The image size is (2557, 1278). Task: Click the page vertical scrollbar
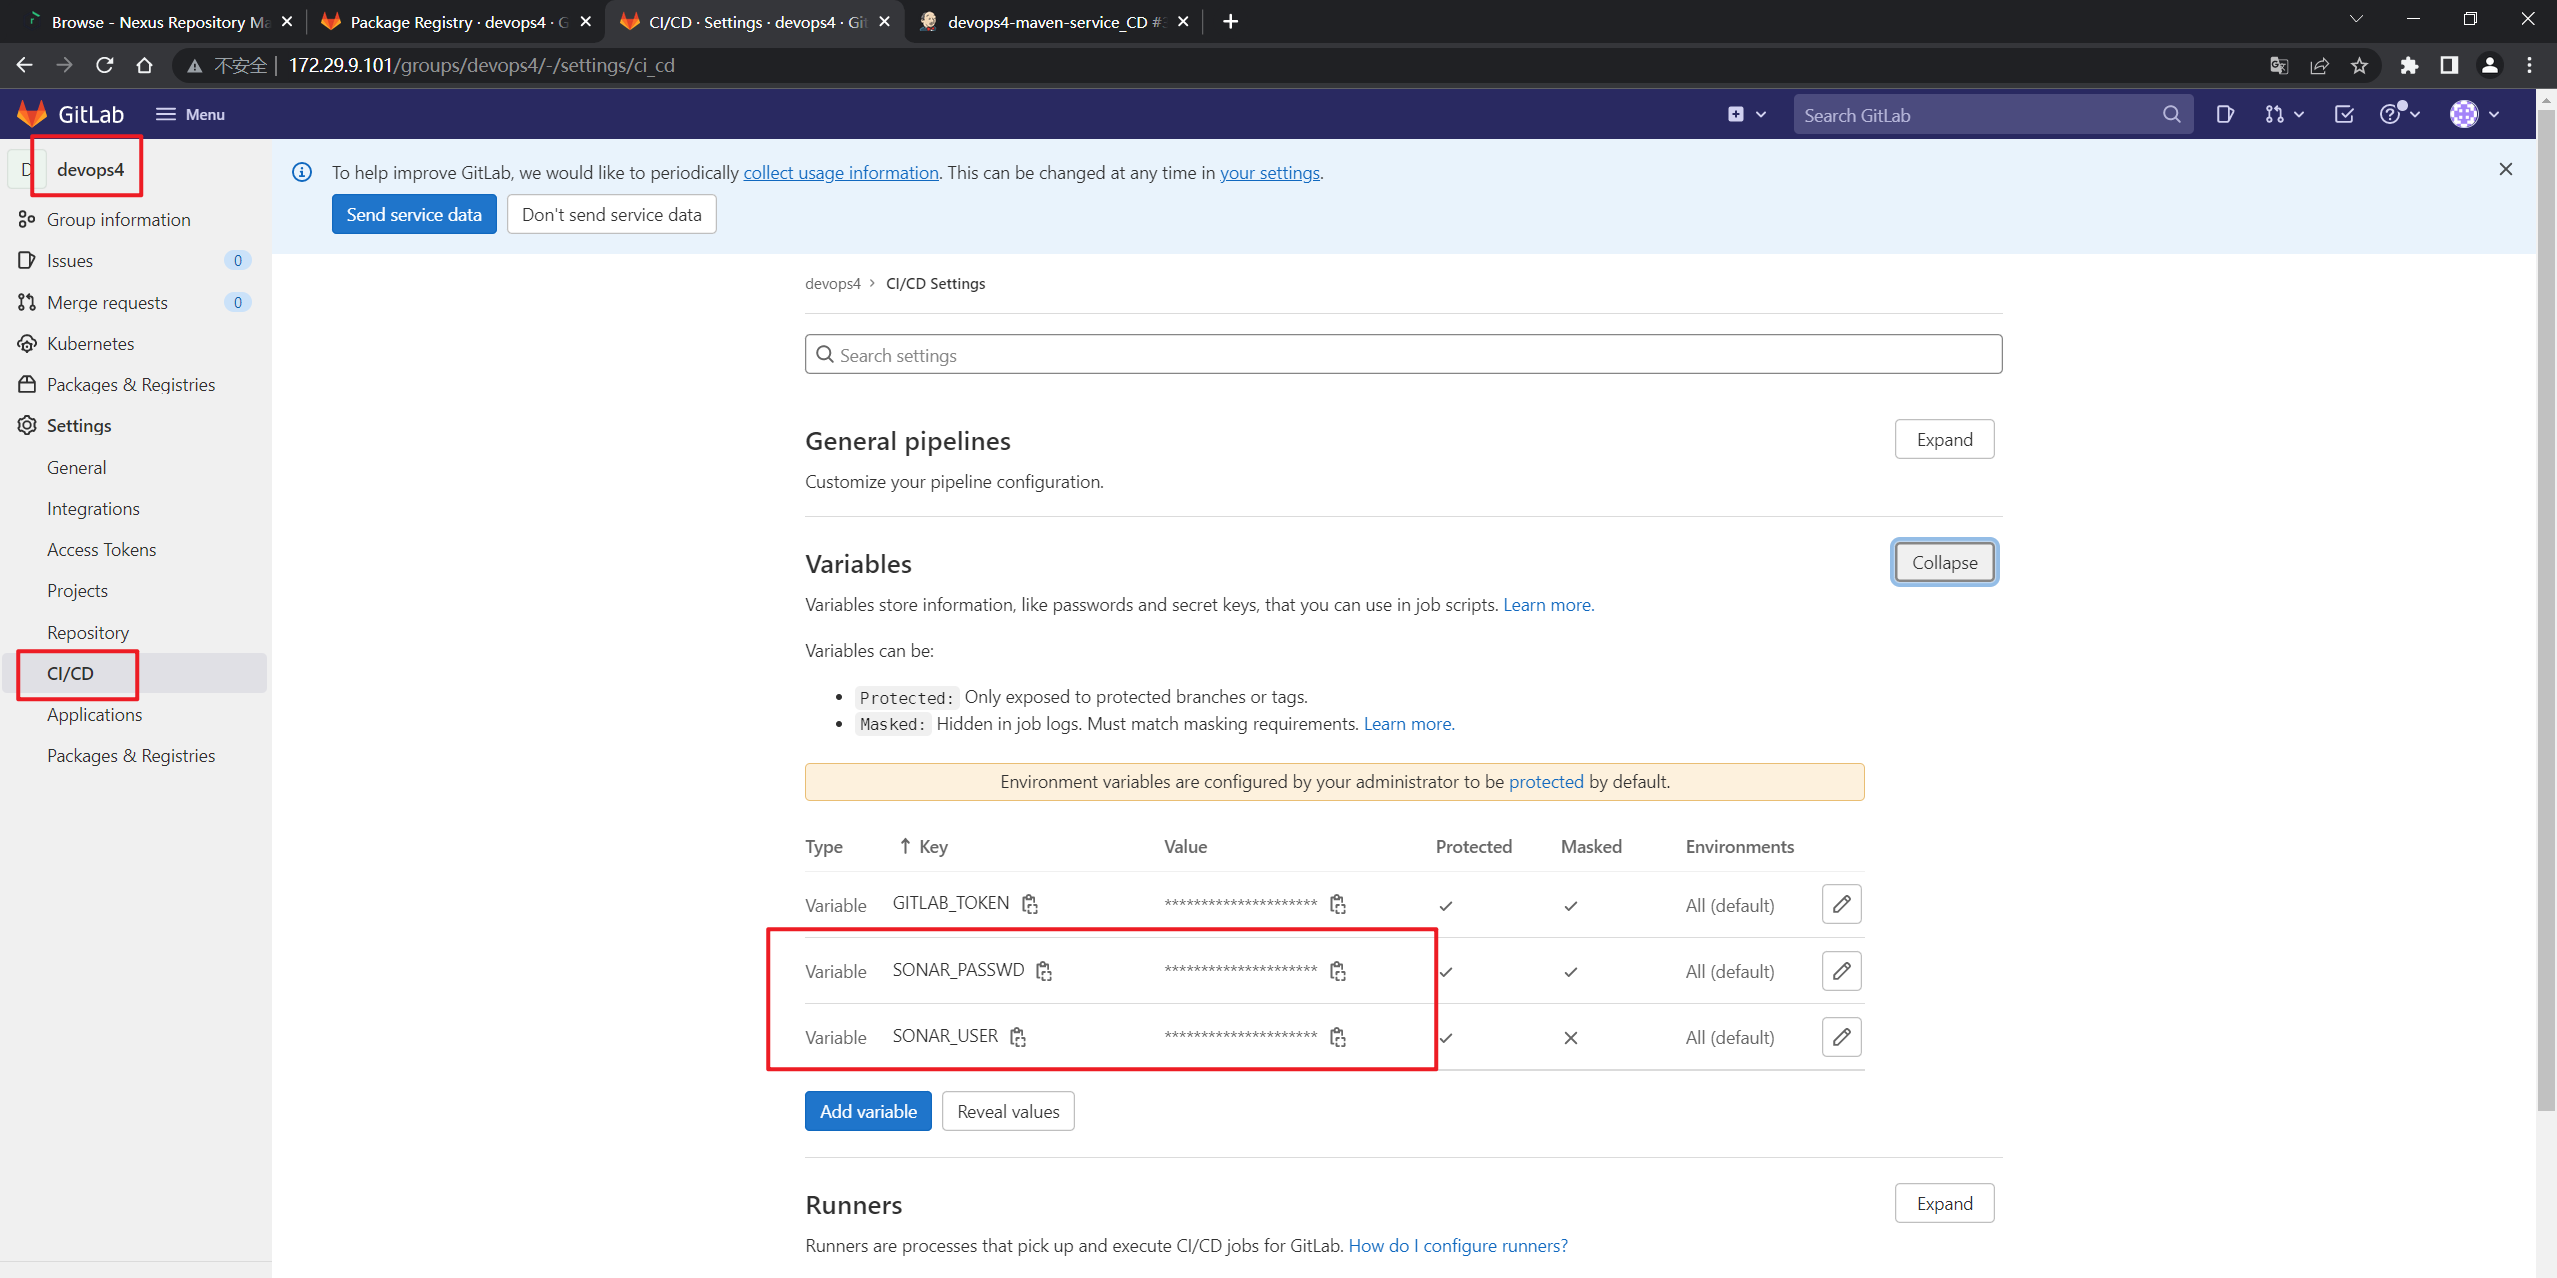coord(2546,610)
